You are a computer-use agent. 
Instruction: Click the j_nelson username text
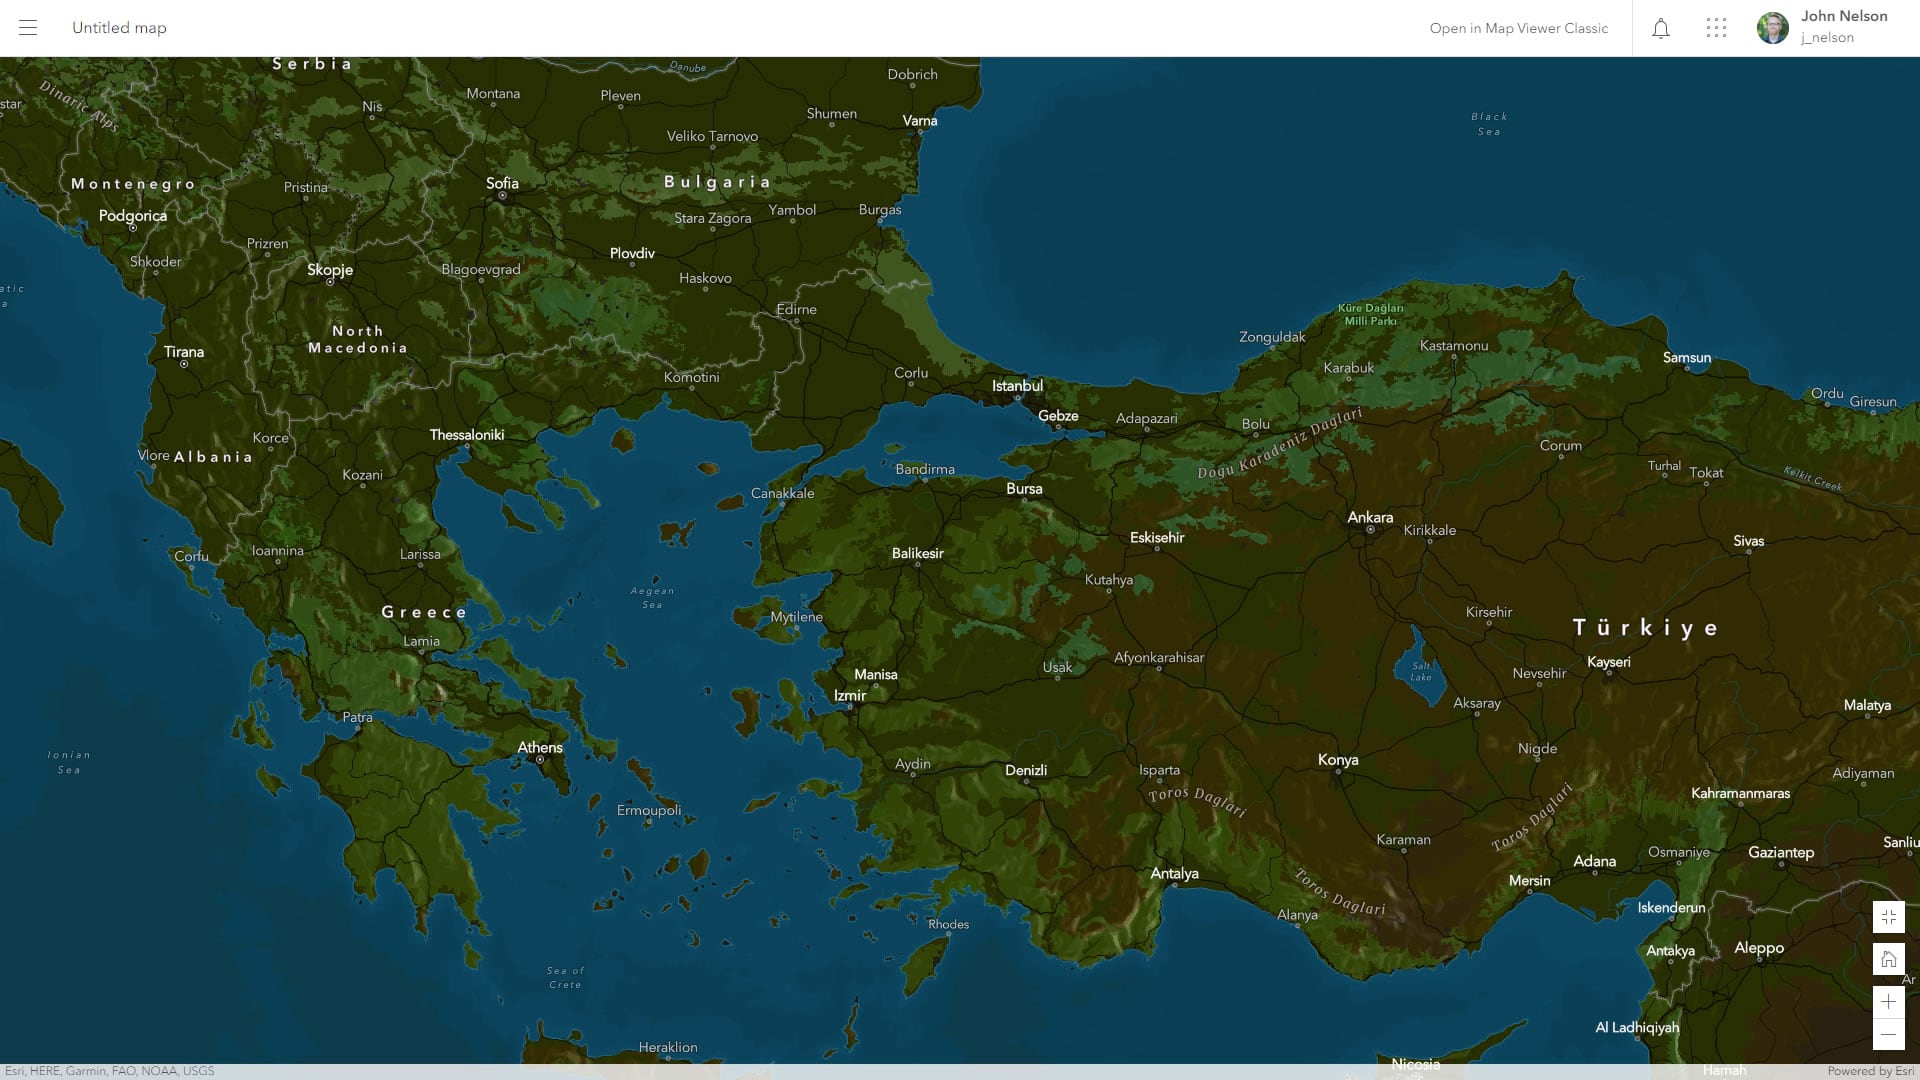coord(1827,38)
